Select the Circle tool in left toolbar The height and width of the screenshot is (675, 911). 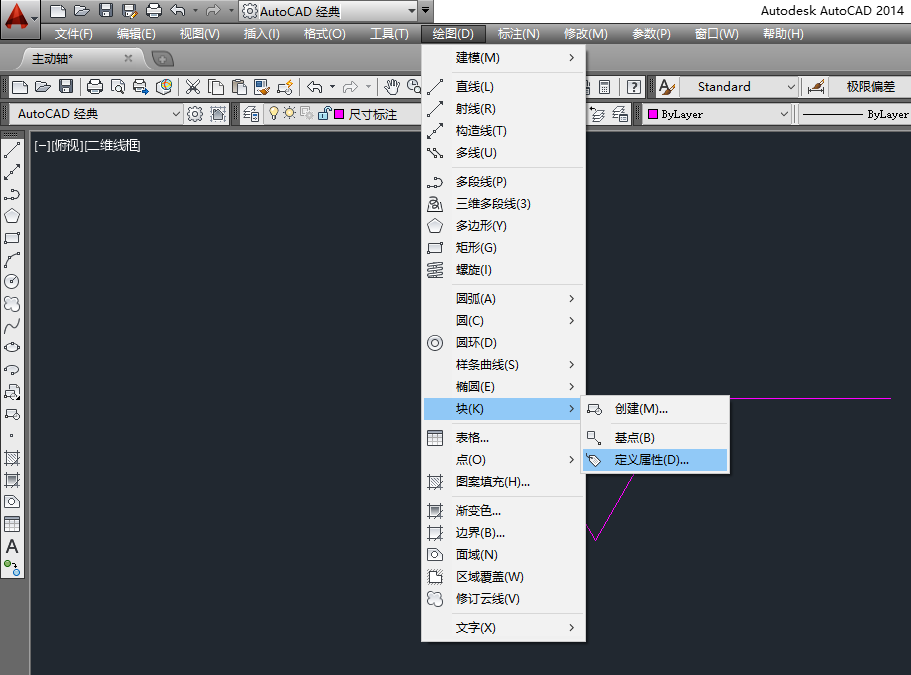pos(12,282)
